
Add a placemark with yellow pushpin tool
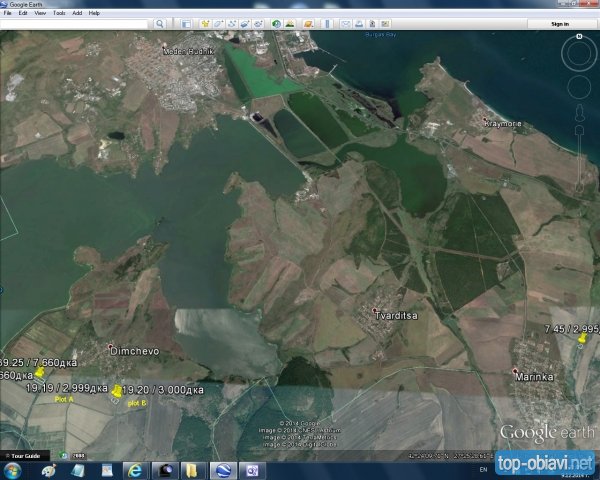(x=205, y=24)
